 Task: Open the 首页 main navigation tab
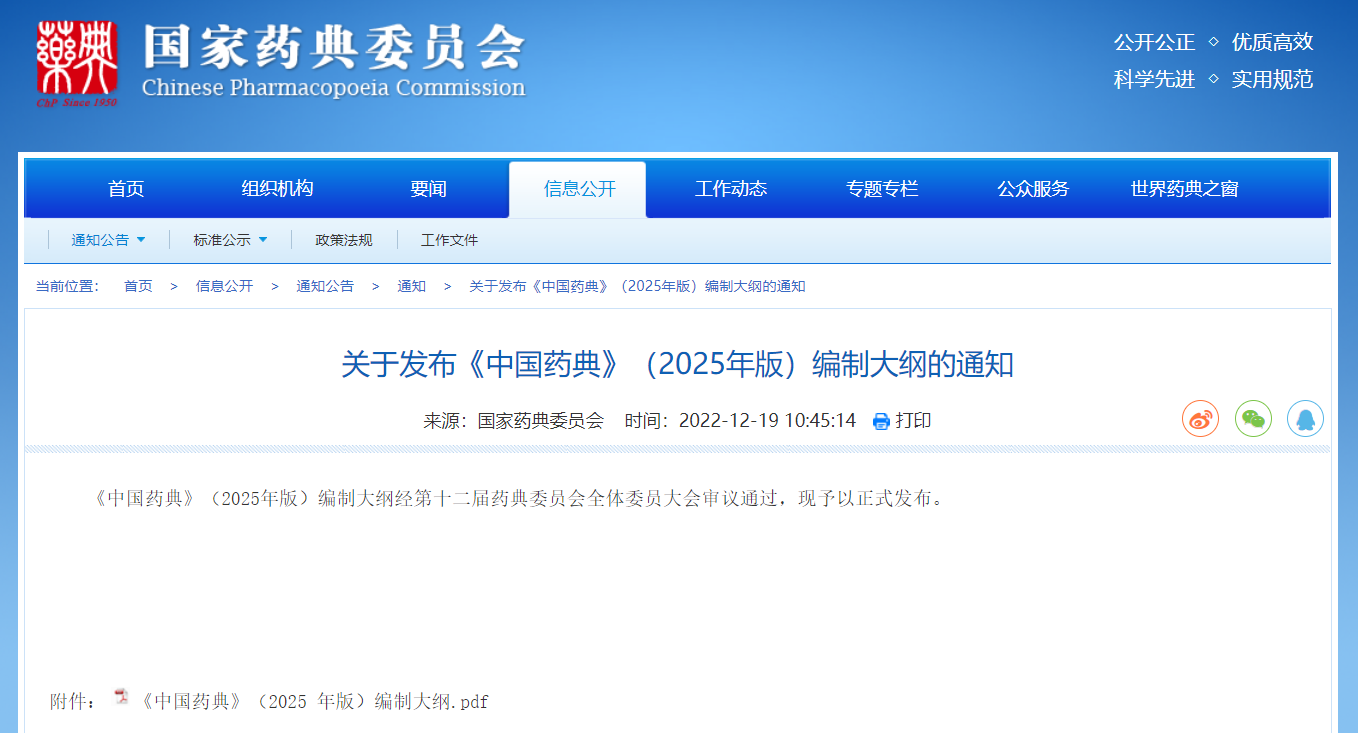[x=126, y=189]
